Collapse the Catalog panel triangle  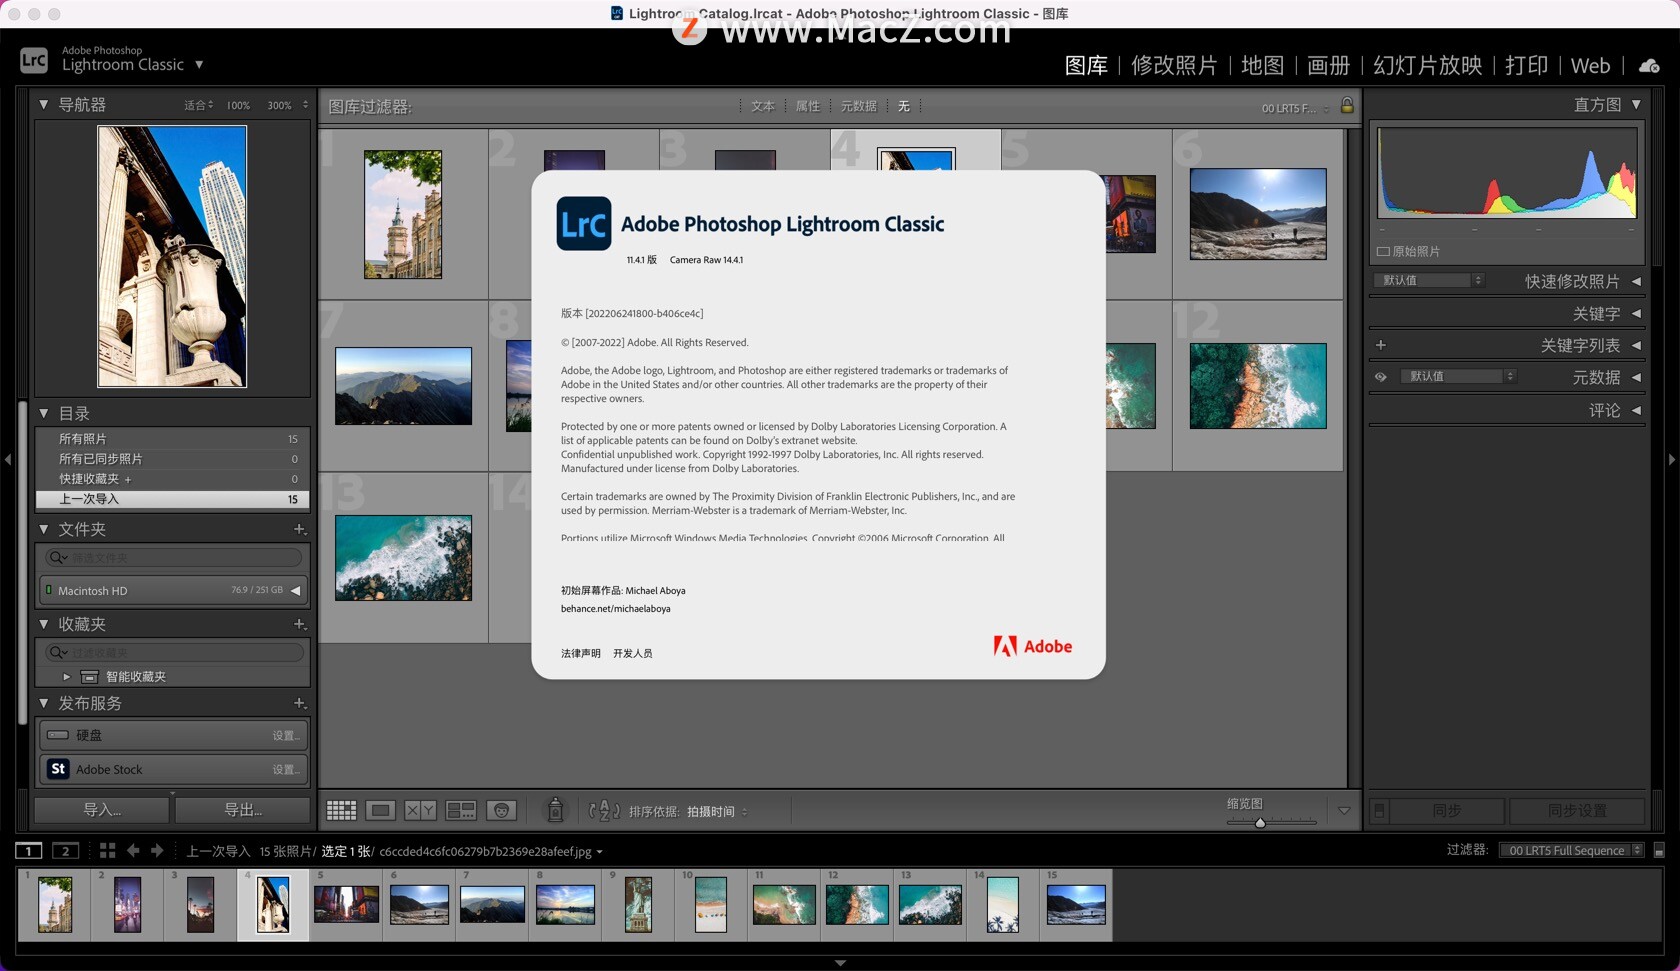point(44,413)
